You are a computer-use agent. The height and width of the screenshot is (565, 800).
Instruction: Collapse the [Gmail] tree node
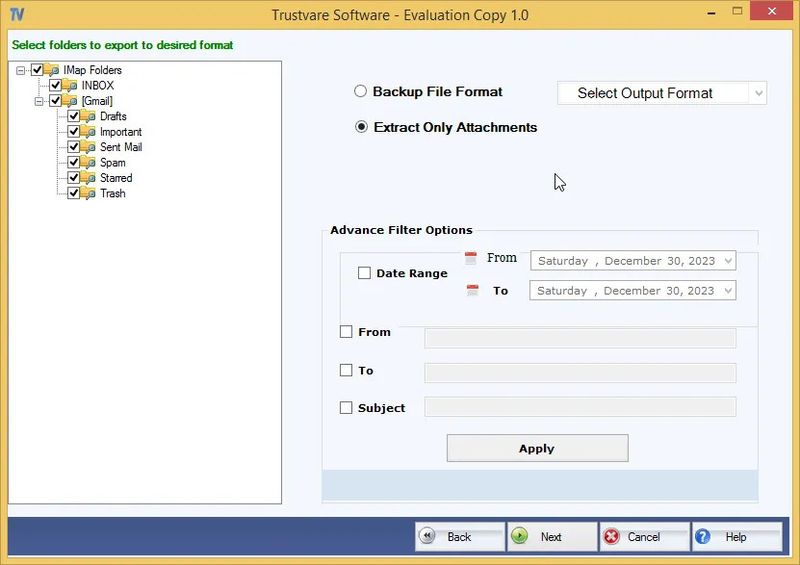coord(39,101)
